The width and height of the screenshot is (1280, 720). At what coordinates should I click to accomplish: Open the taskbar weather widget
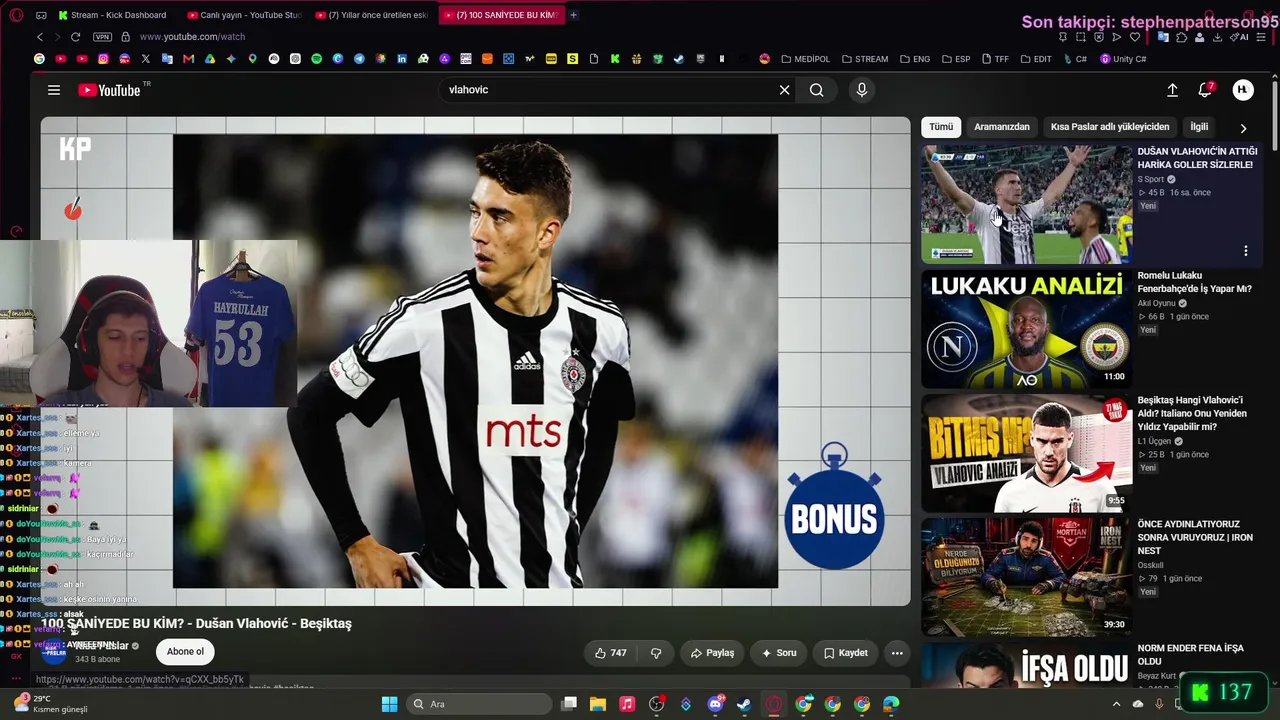(x=50, y=704)
